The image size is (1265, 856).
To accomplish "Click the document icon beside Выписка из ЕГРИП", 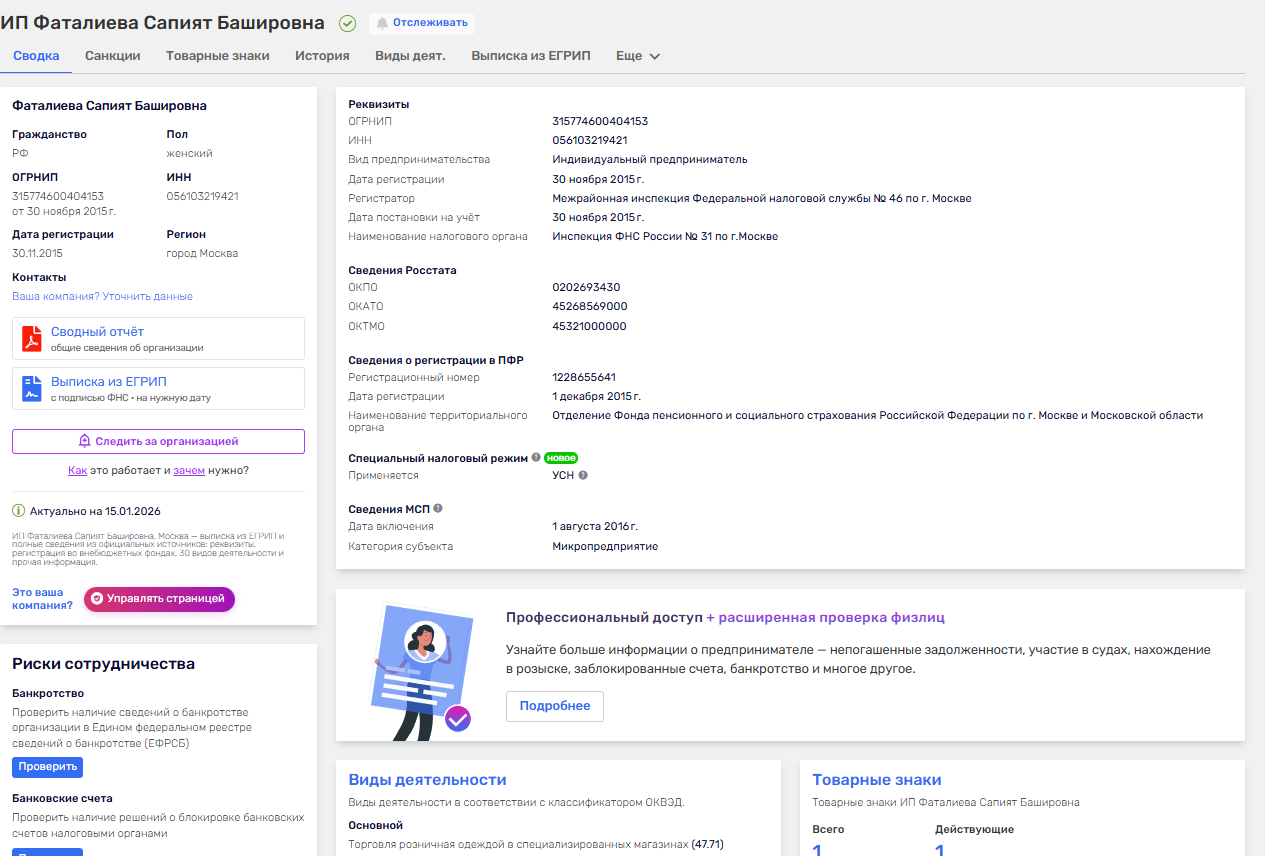I will point(30,389).
